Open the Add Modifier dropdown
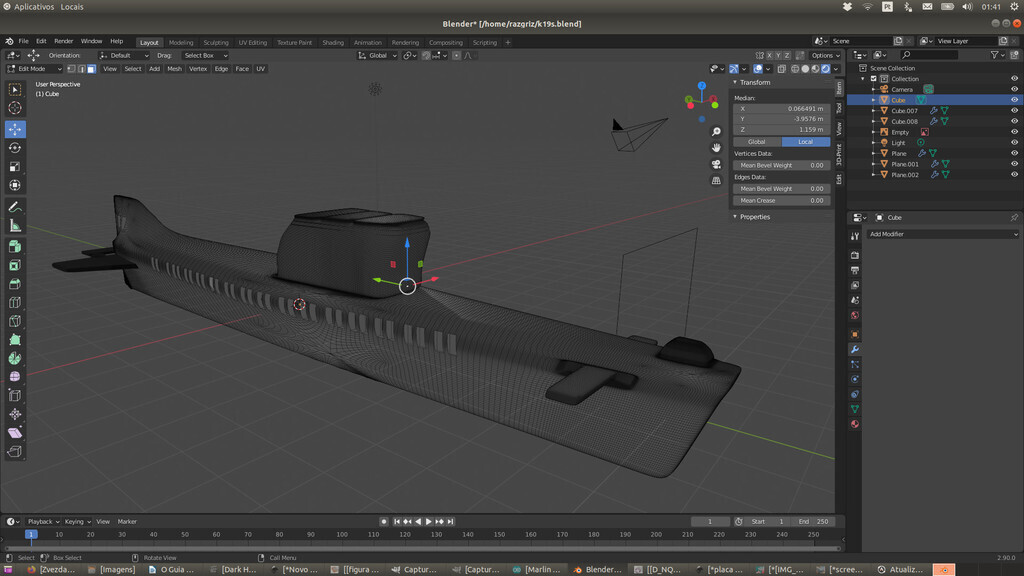 (x=942, y=234)
